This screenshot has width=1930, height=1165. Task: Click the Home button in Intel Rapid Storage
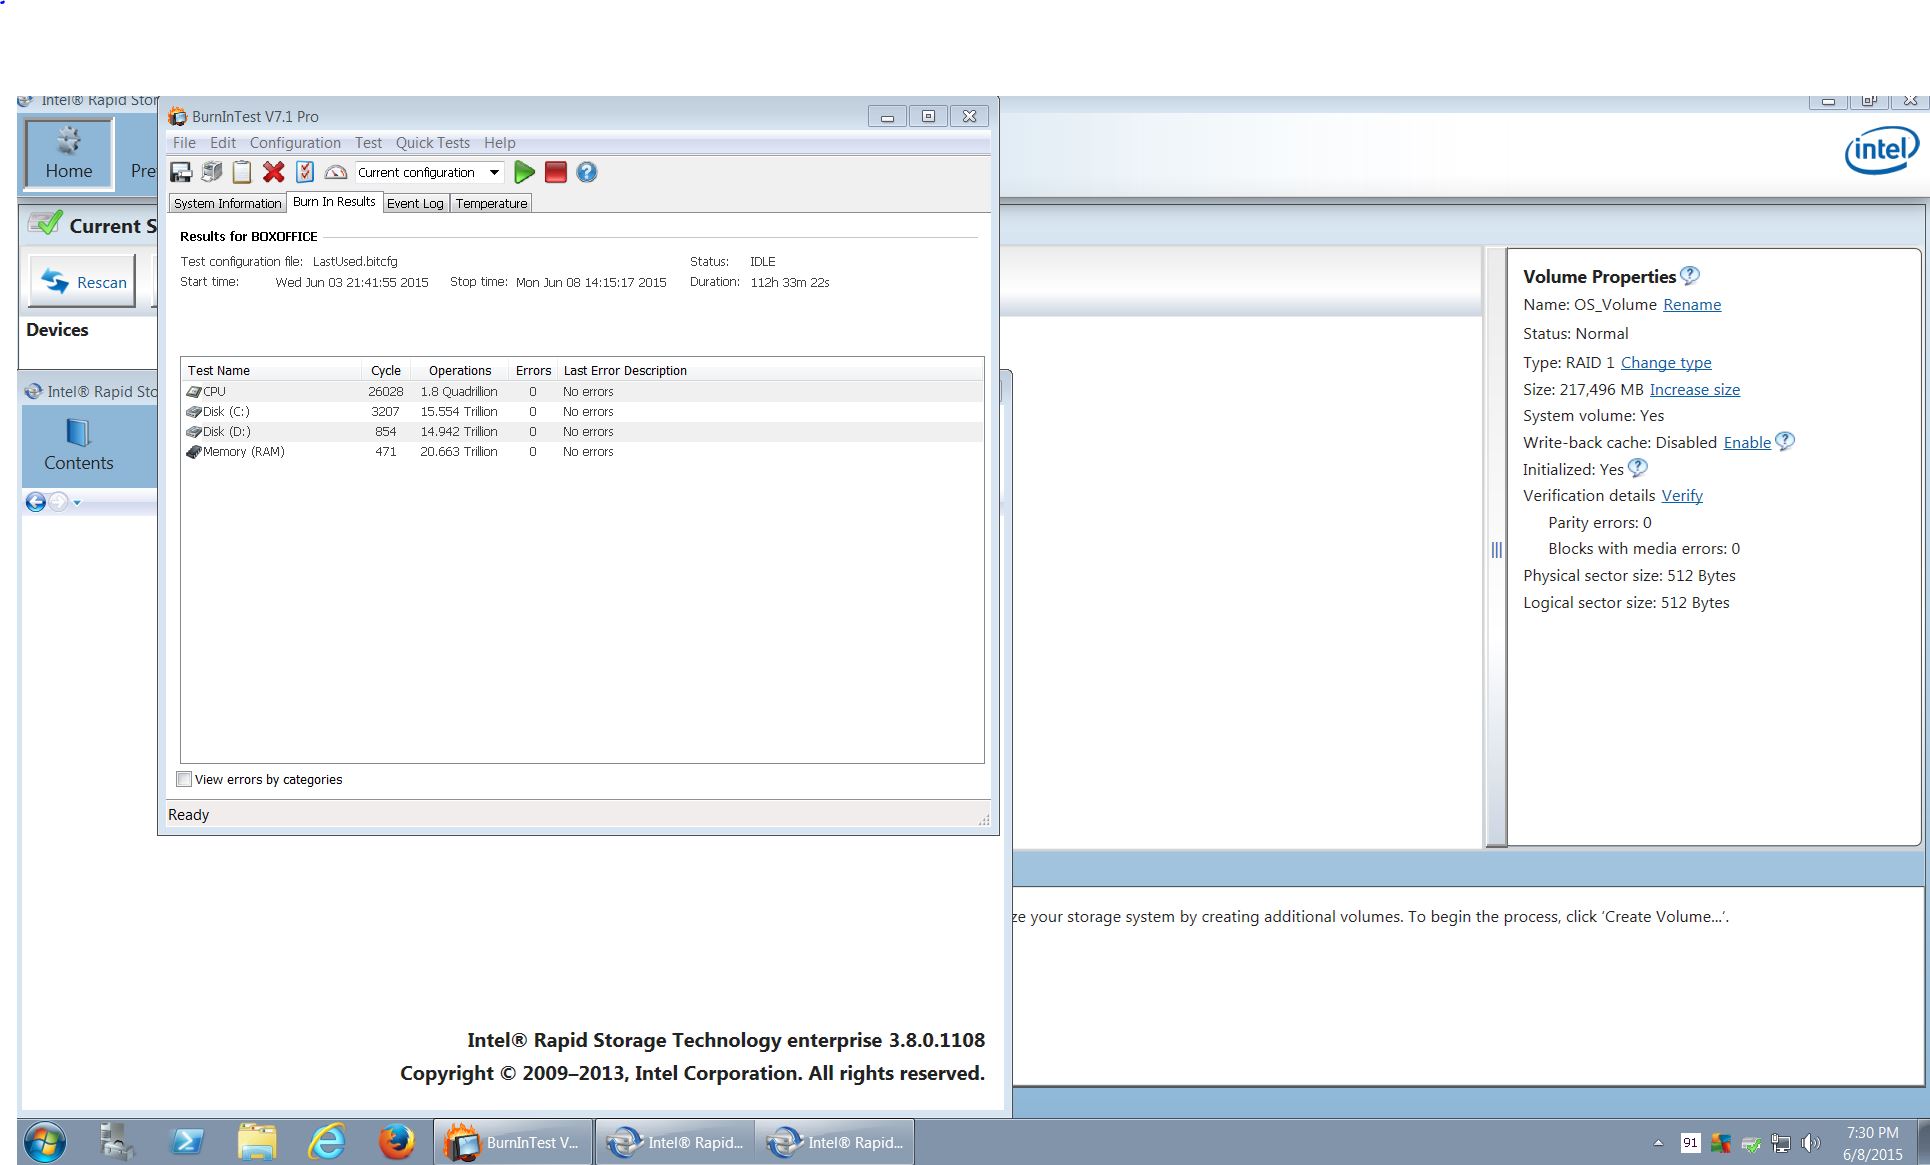point(69,153)
